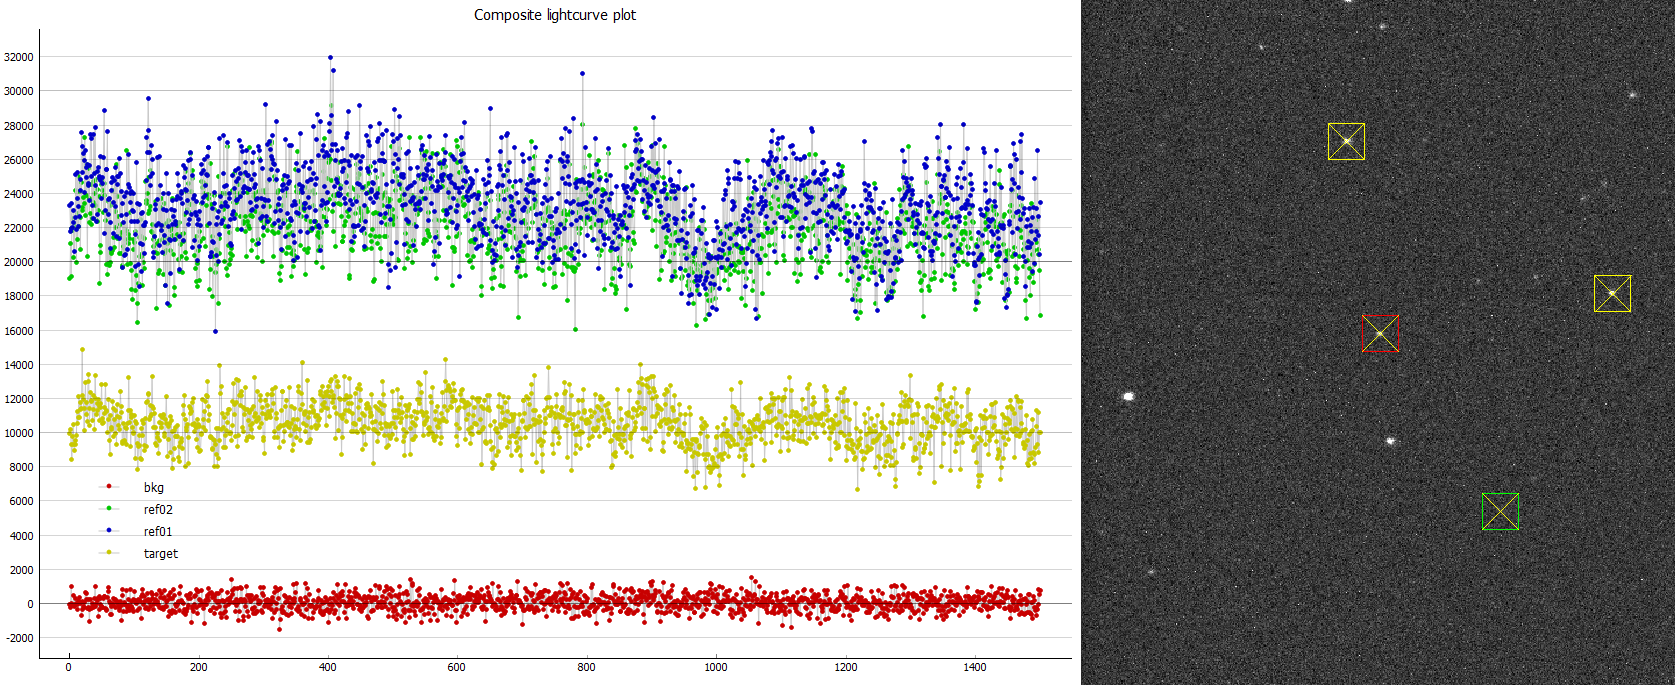
Task: Click the 0 label on the x-axis
Action: 69,667
